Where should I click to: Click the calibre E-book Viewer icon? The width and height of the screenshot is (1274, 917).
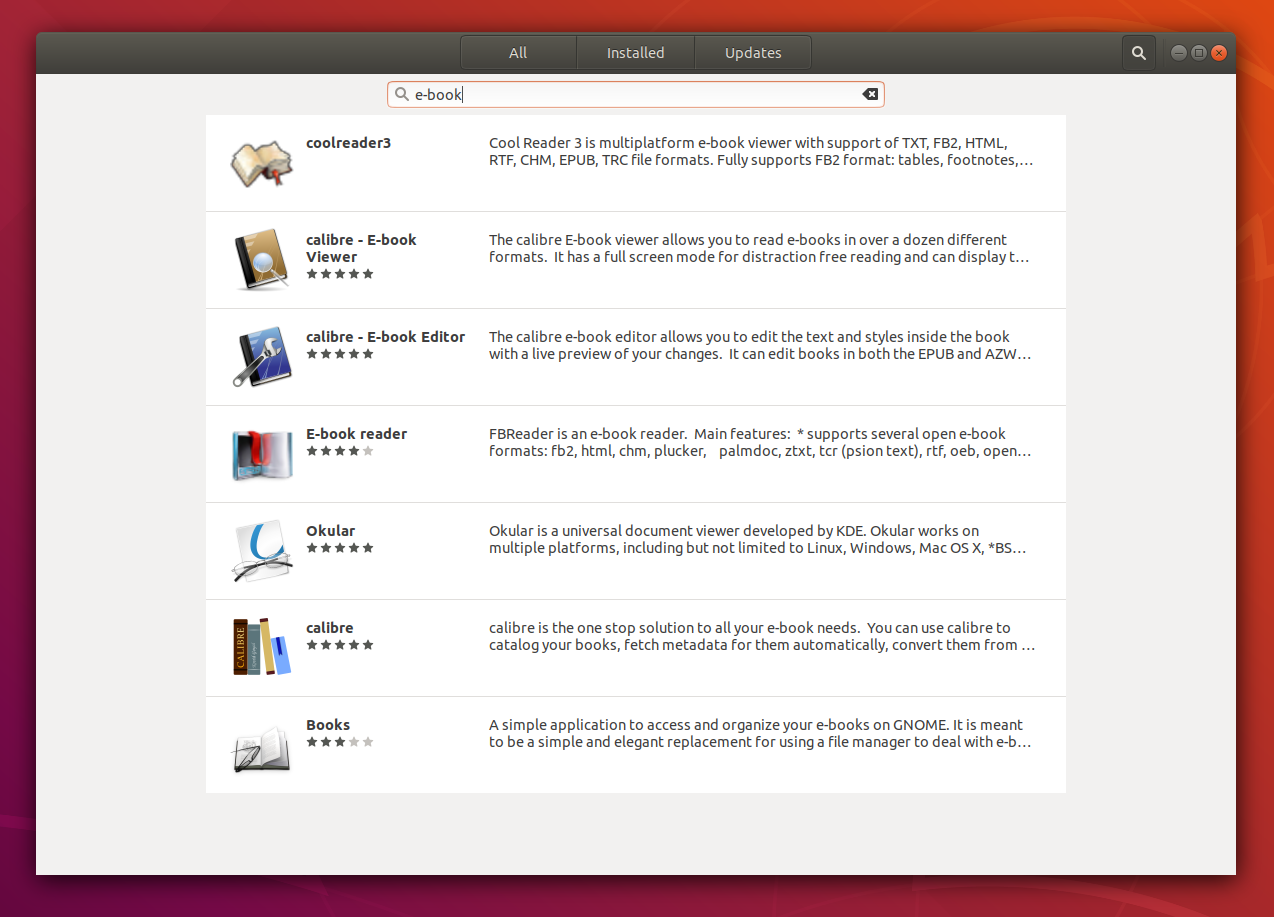261,260
